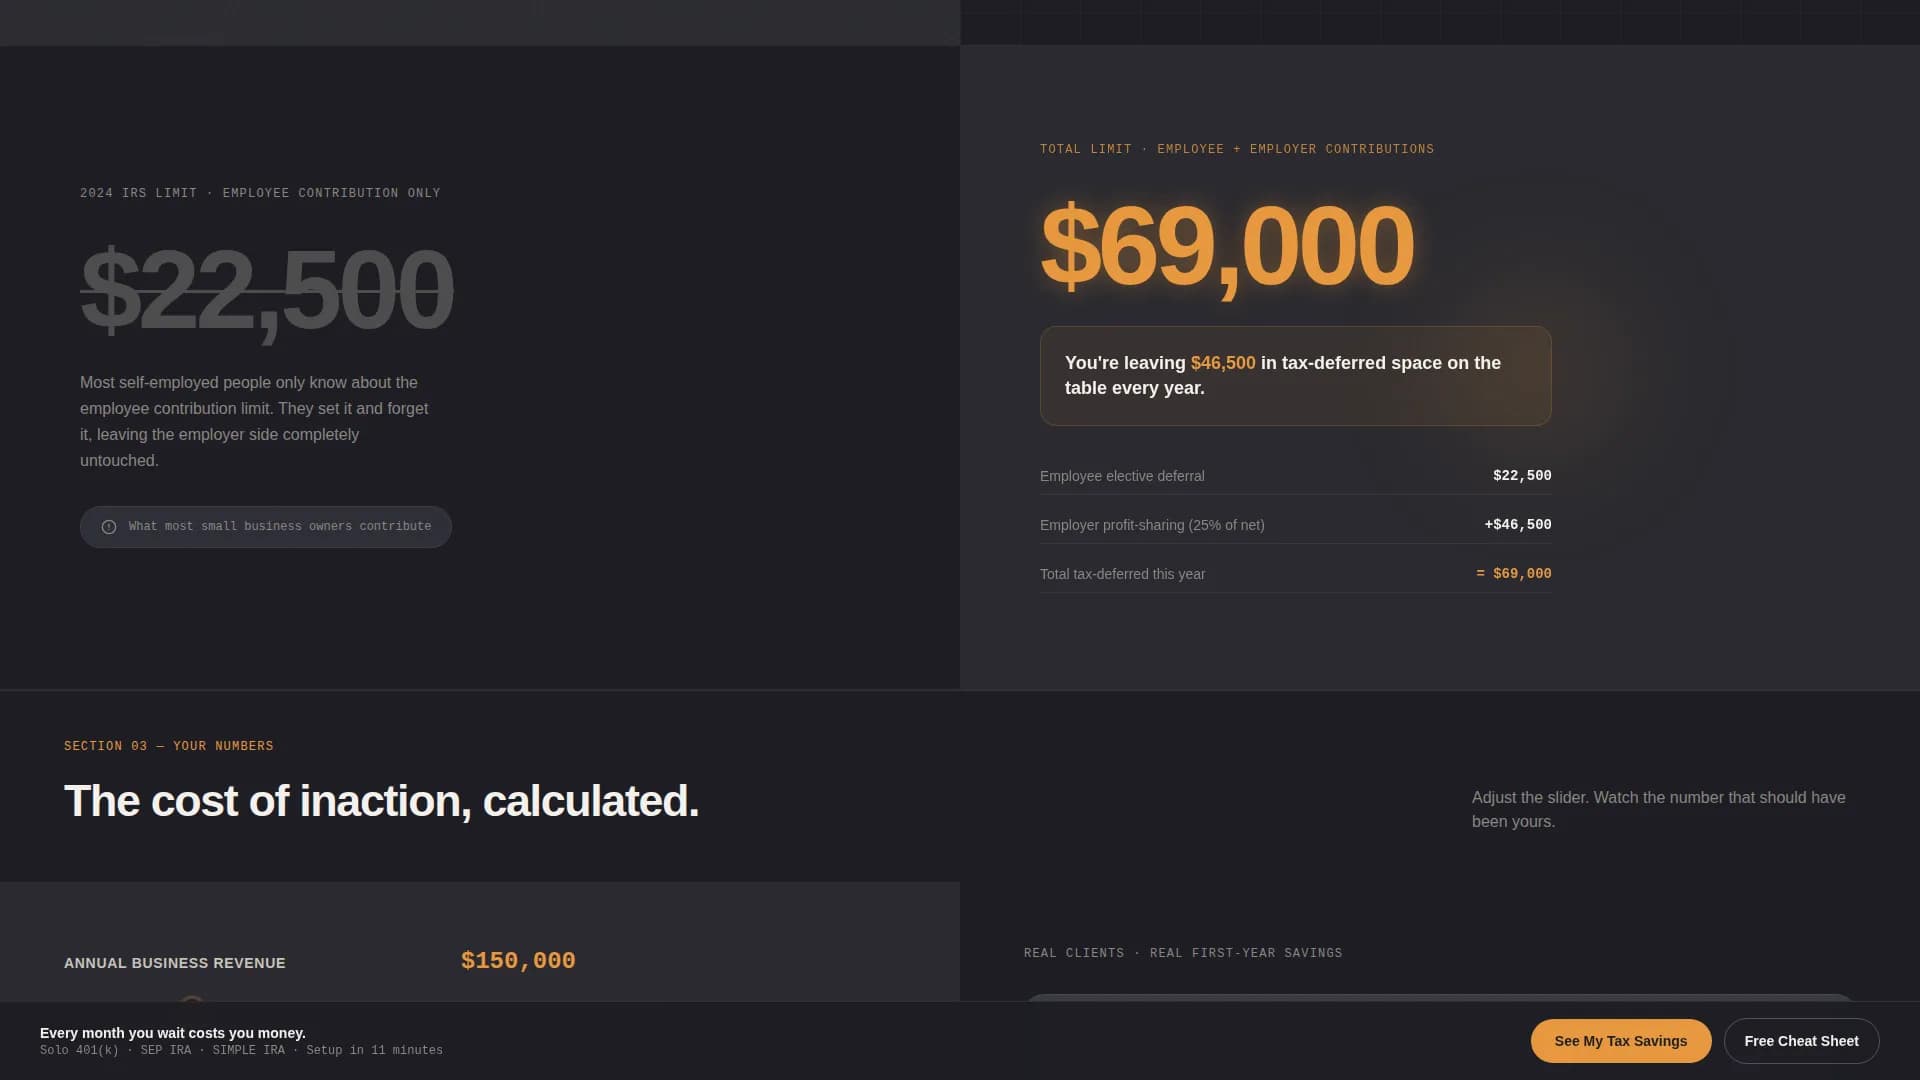The width and height of the screenshot is (1920, 1080).
Task: Click the See My Tax Savings button
Action: click(1620, 1040)
